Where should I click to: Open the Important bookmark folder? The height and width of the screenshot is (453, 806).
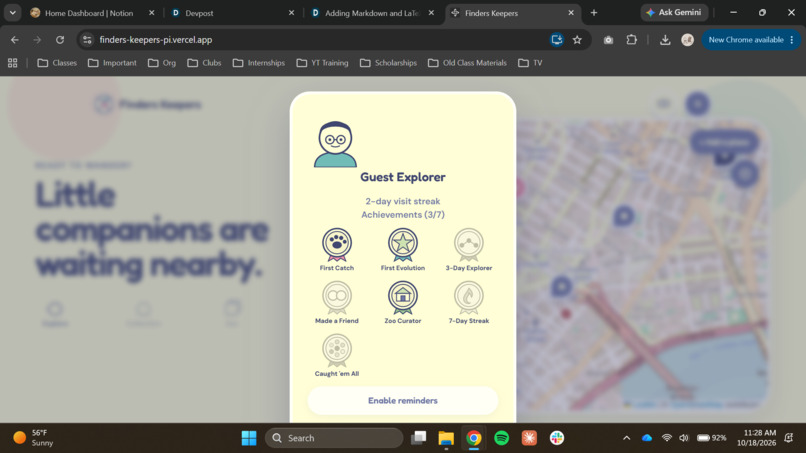pyautogui.click(x=112, y=63)
